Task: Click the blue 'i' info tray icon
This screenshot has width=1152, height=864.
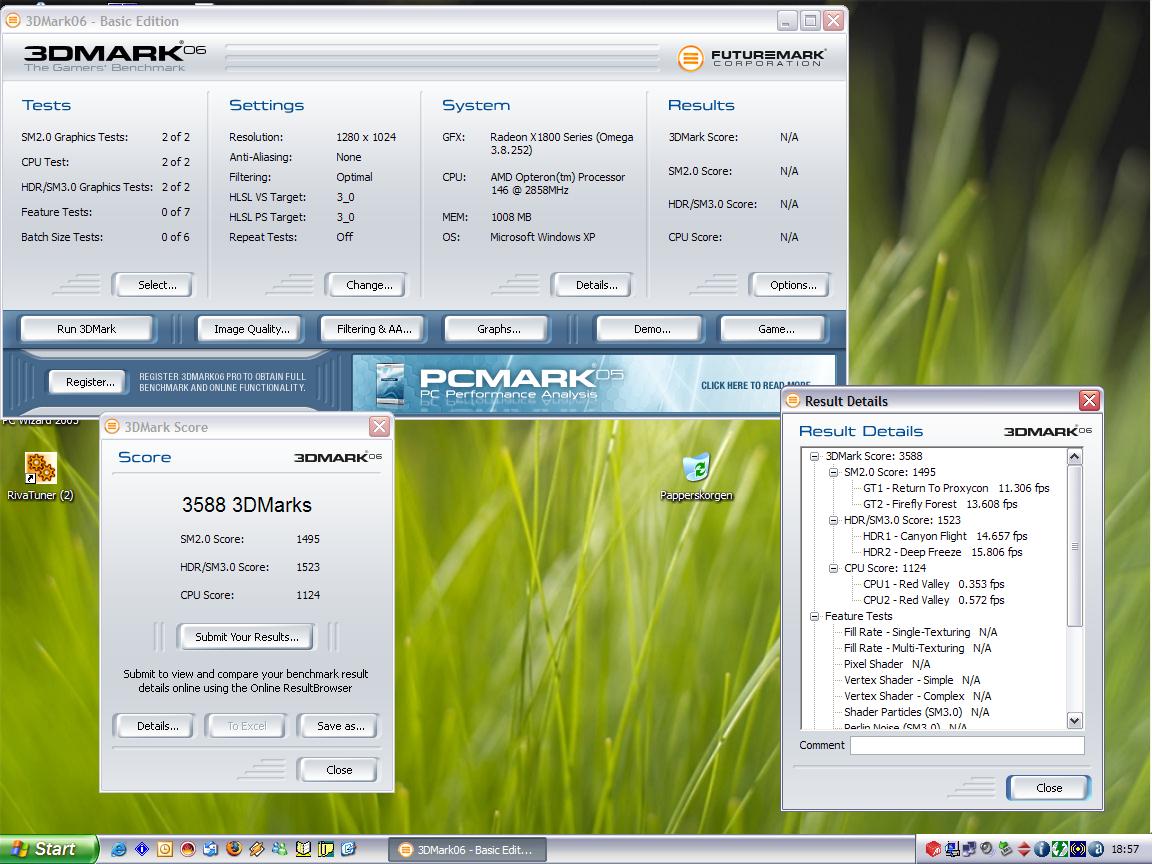Action: (x=1041, y=849)
